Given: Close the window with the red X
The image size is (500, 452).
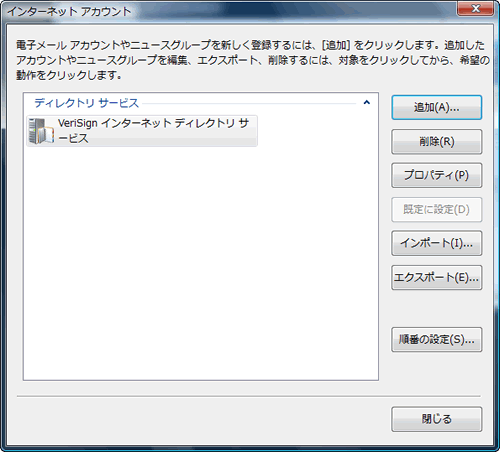Looking at the screenshot, I should click(x=476, y=8).
